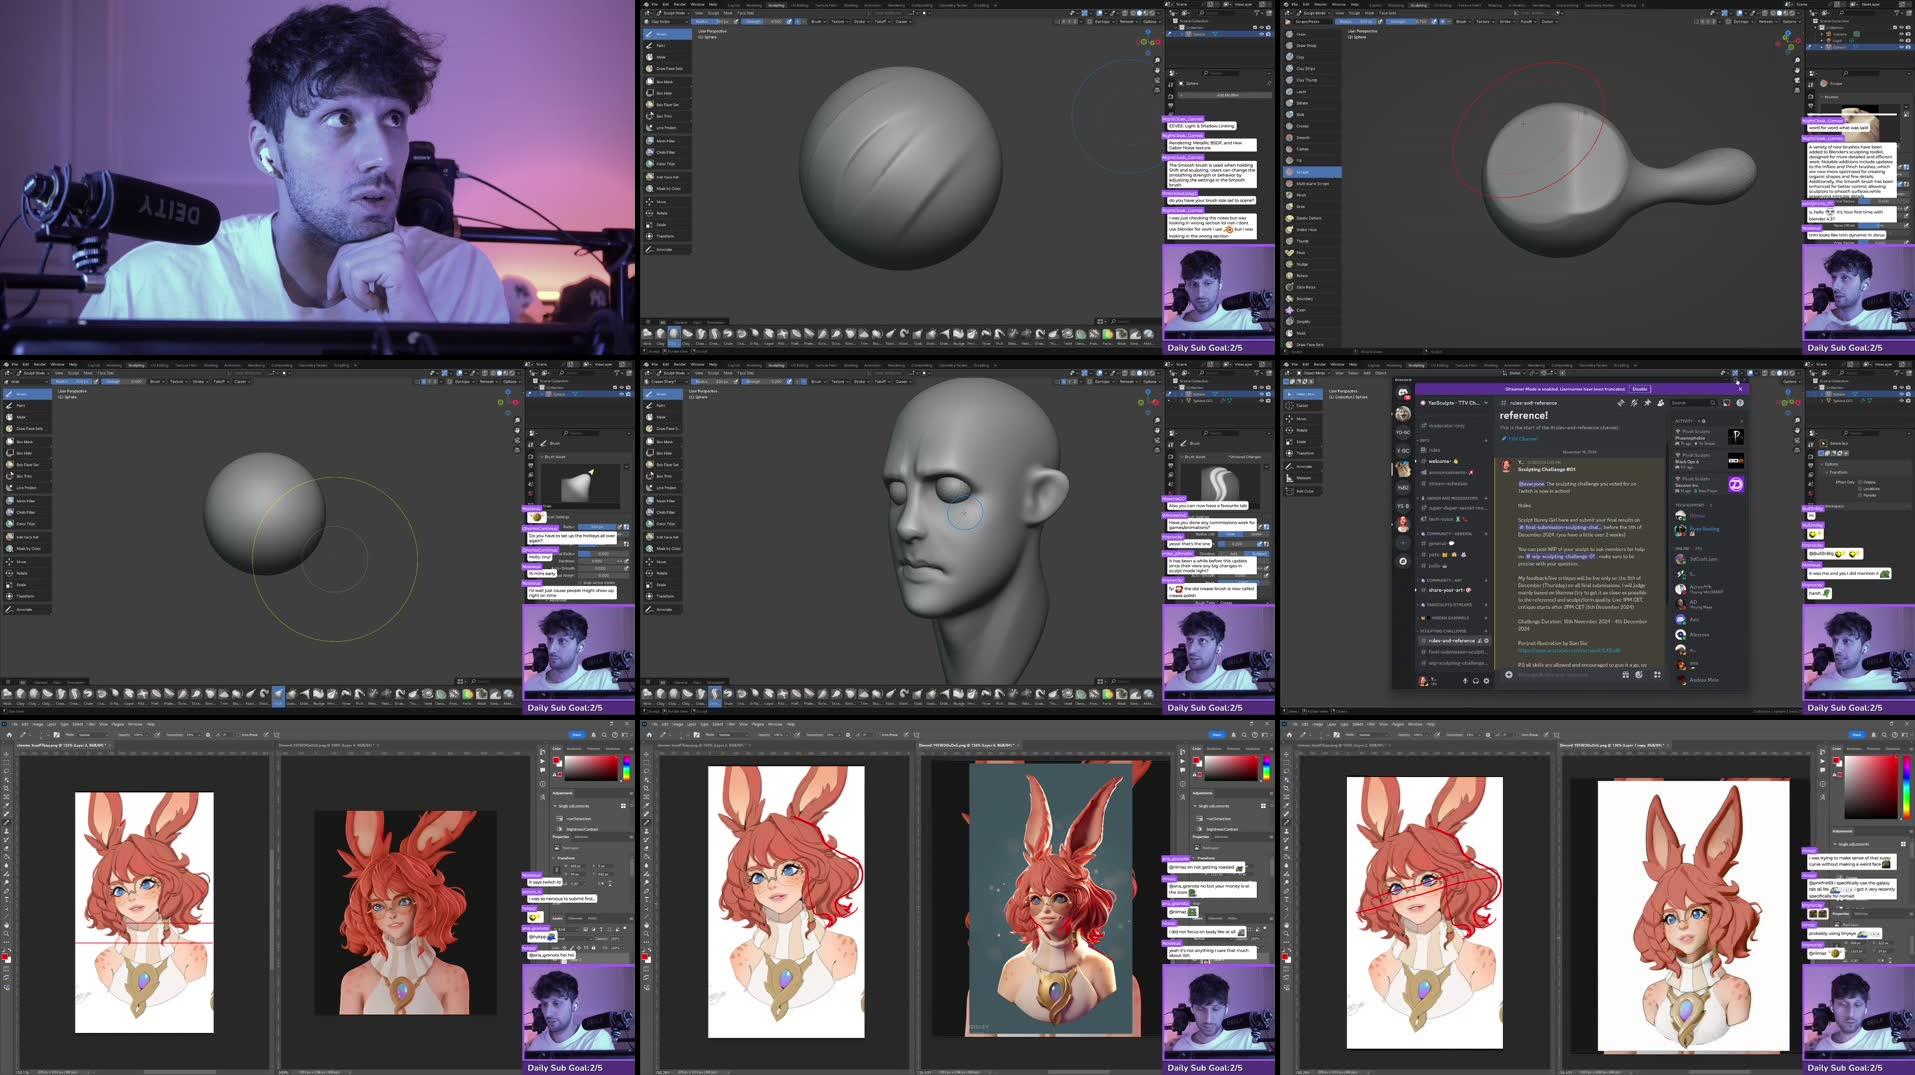Select Paint tool in scratched-sphere Blender frame

click(667, 46)
